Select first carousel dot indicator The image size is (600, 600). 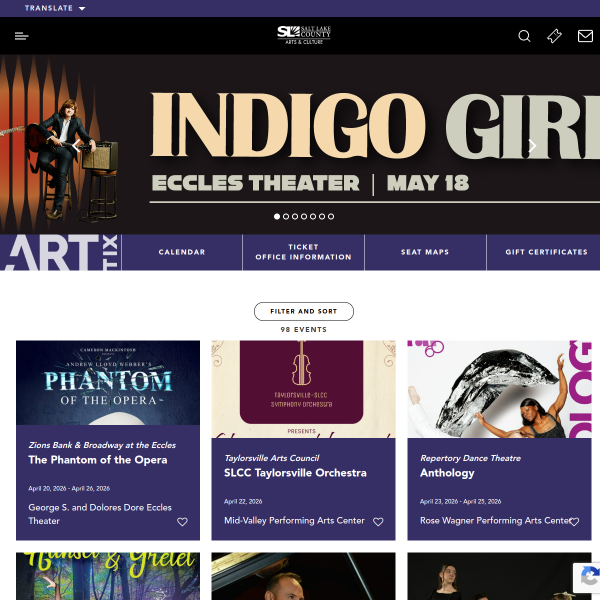[277, 217]
